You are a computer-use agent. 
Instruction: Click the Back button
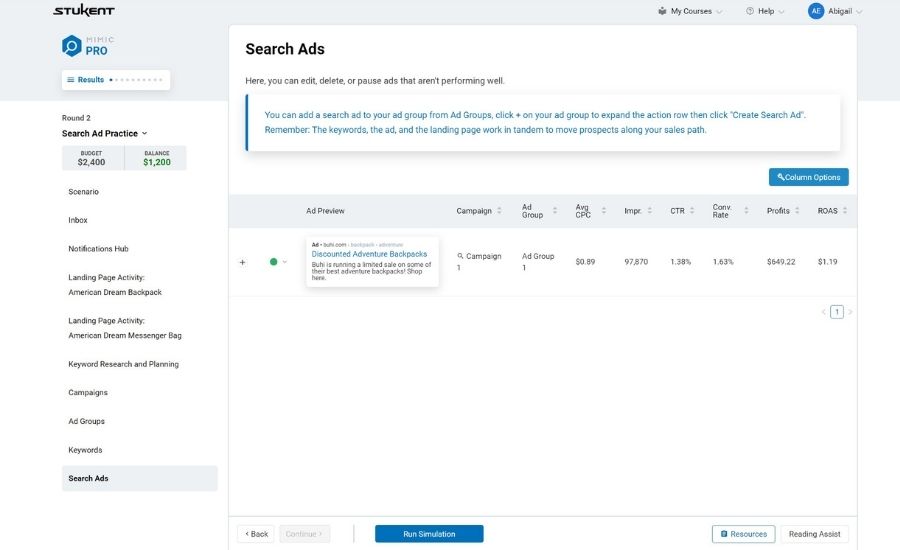click(256, 534)
